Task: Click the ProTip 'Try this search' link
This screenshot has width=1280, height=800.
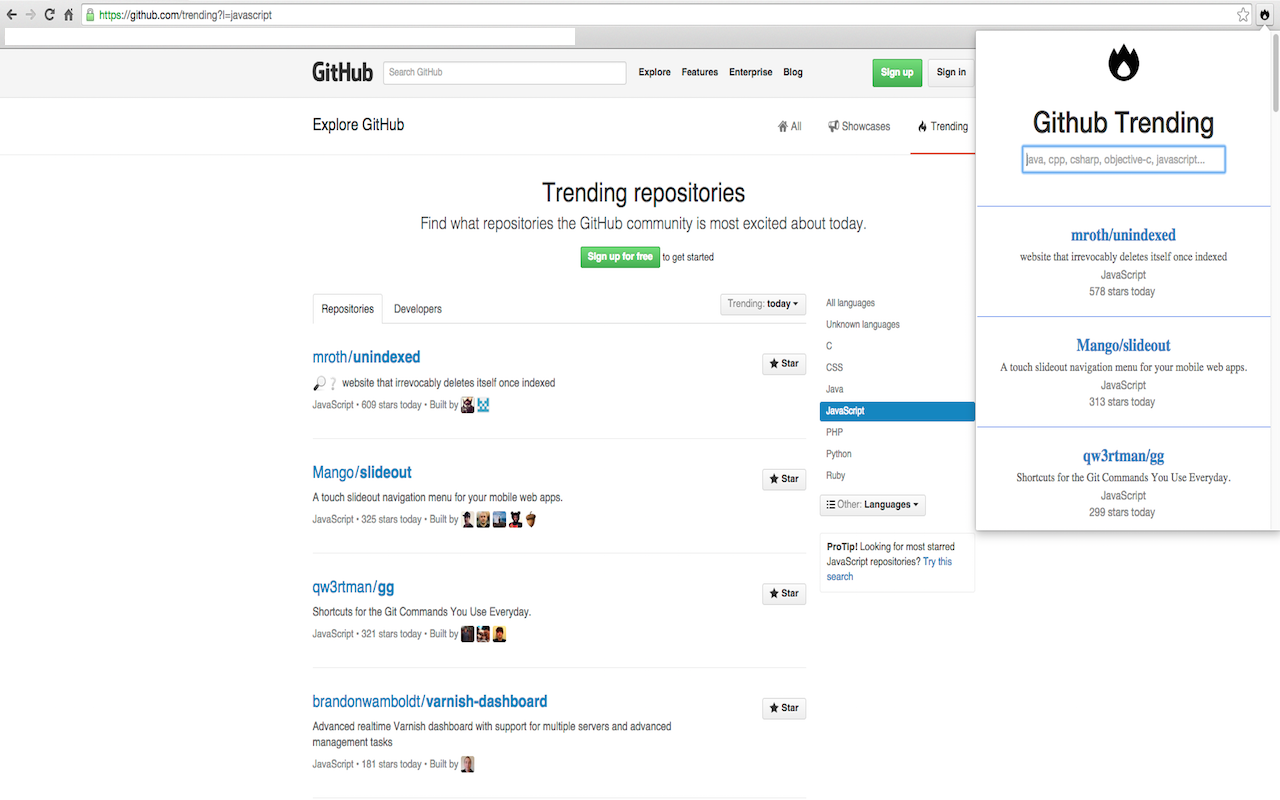Action: click(890, 569)
